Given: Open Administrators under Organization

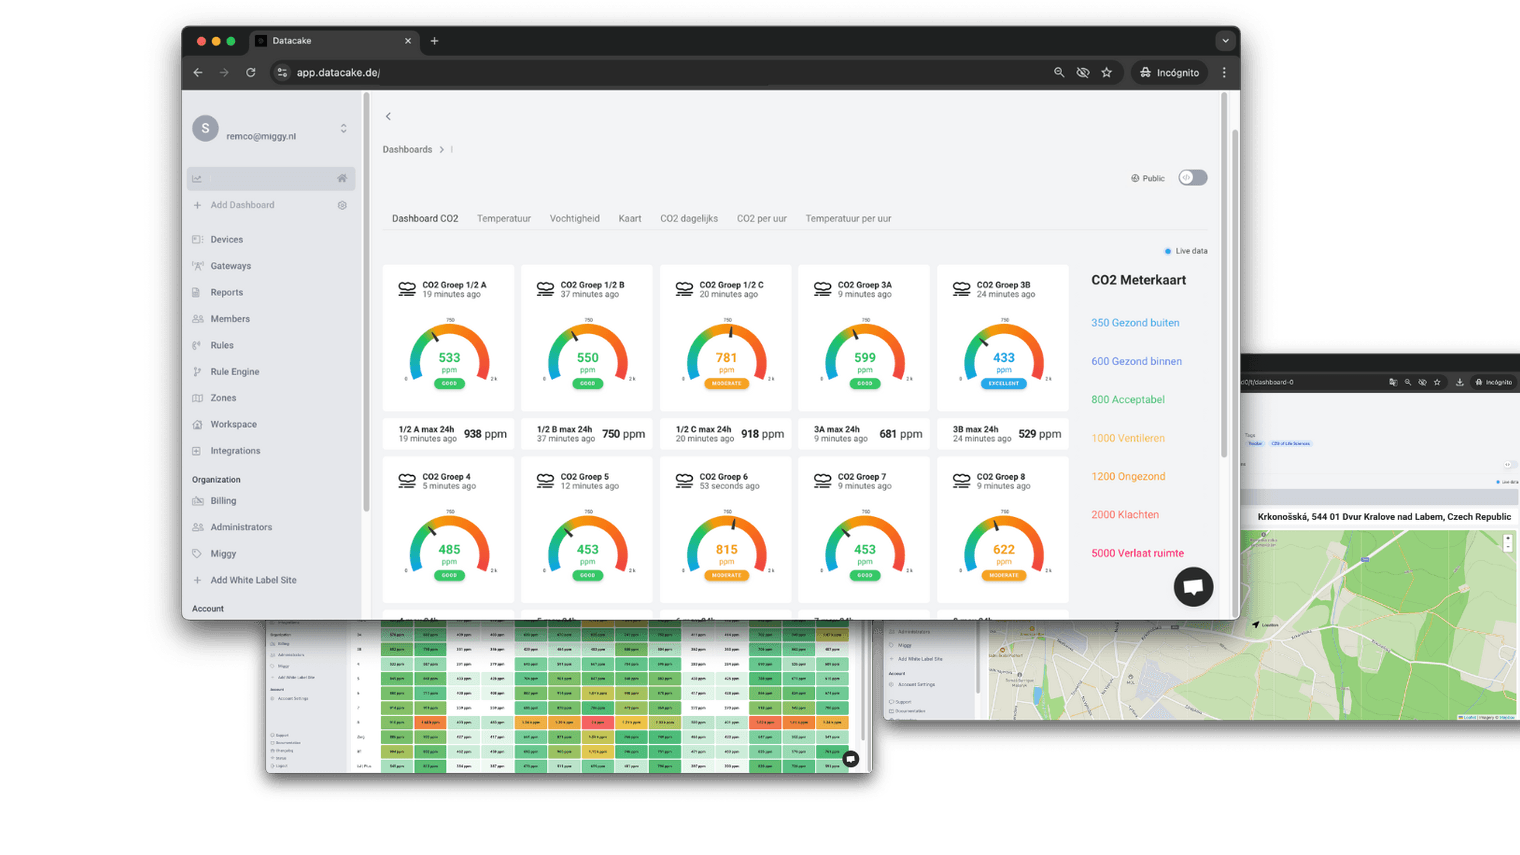Looking at the screenshot, I should click(240, 527).
